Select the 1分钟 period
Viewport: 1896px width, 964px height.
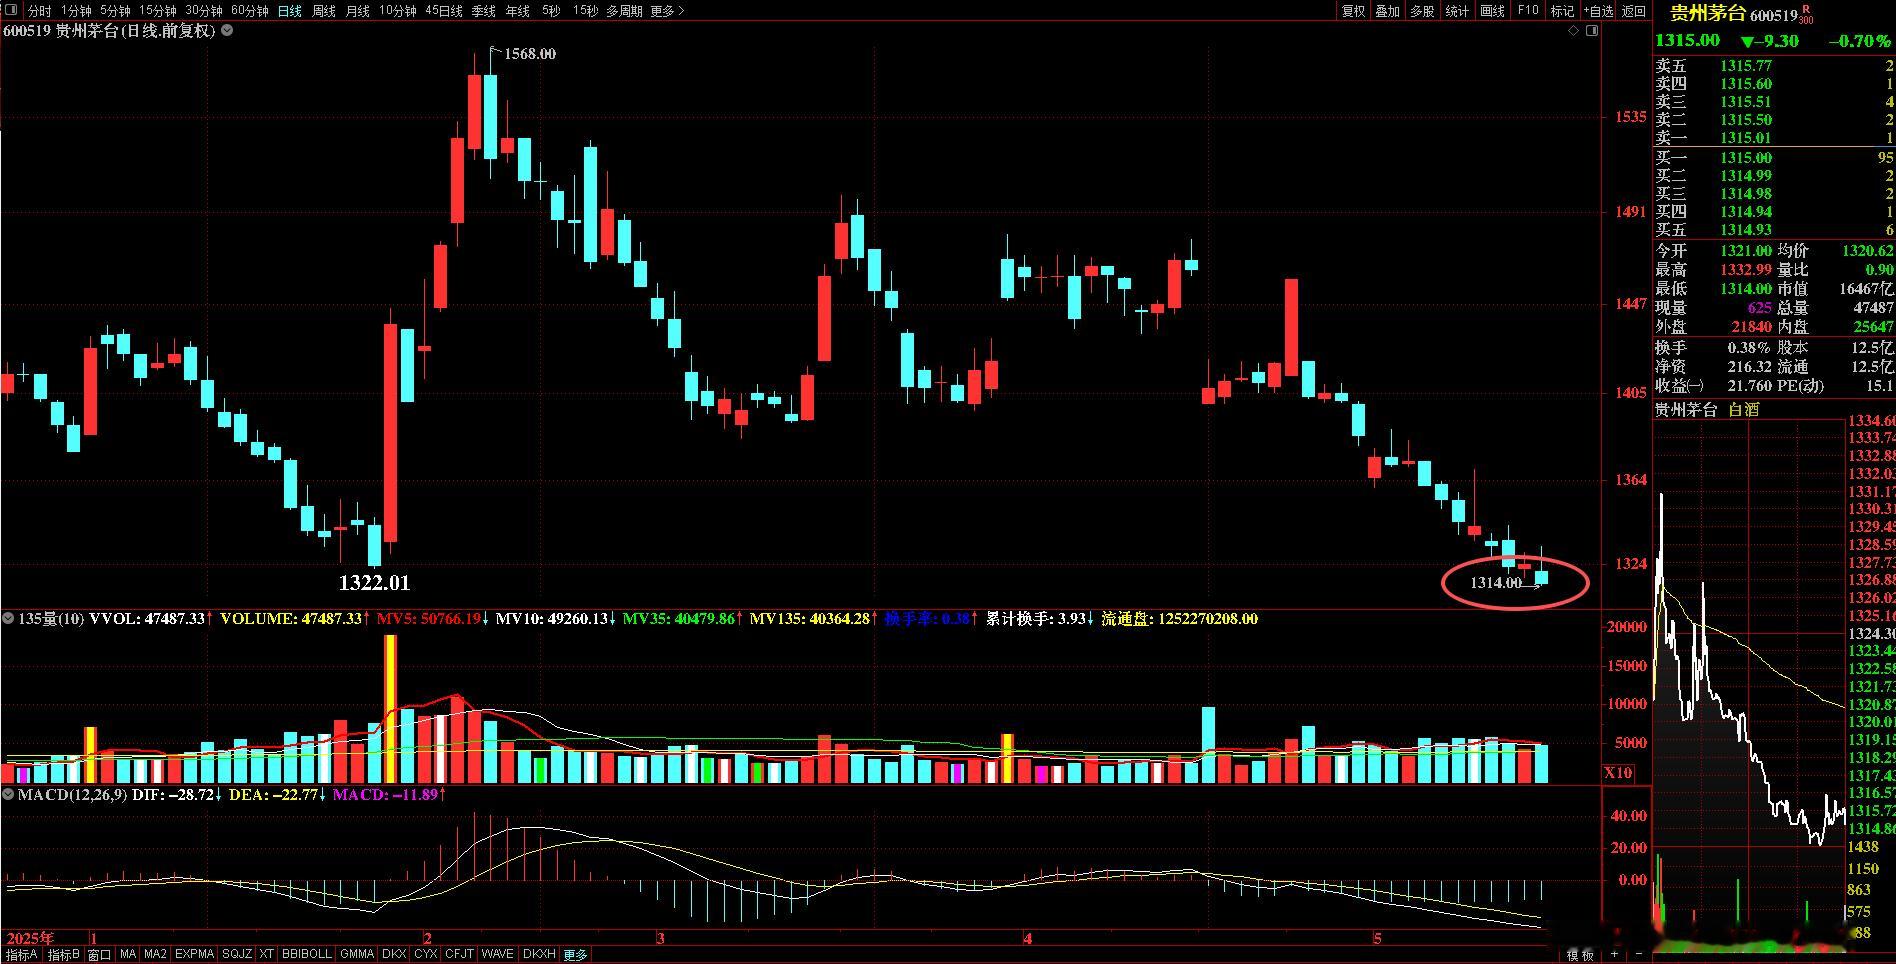[76, 11]
